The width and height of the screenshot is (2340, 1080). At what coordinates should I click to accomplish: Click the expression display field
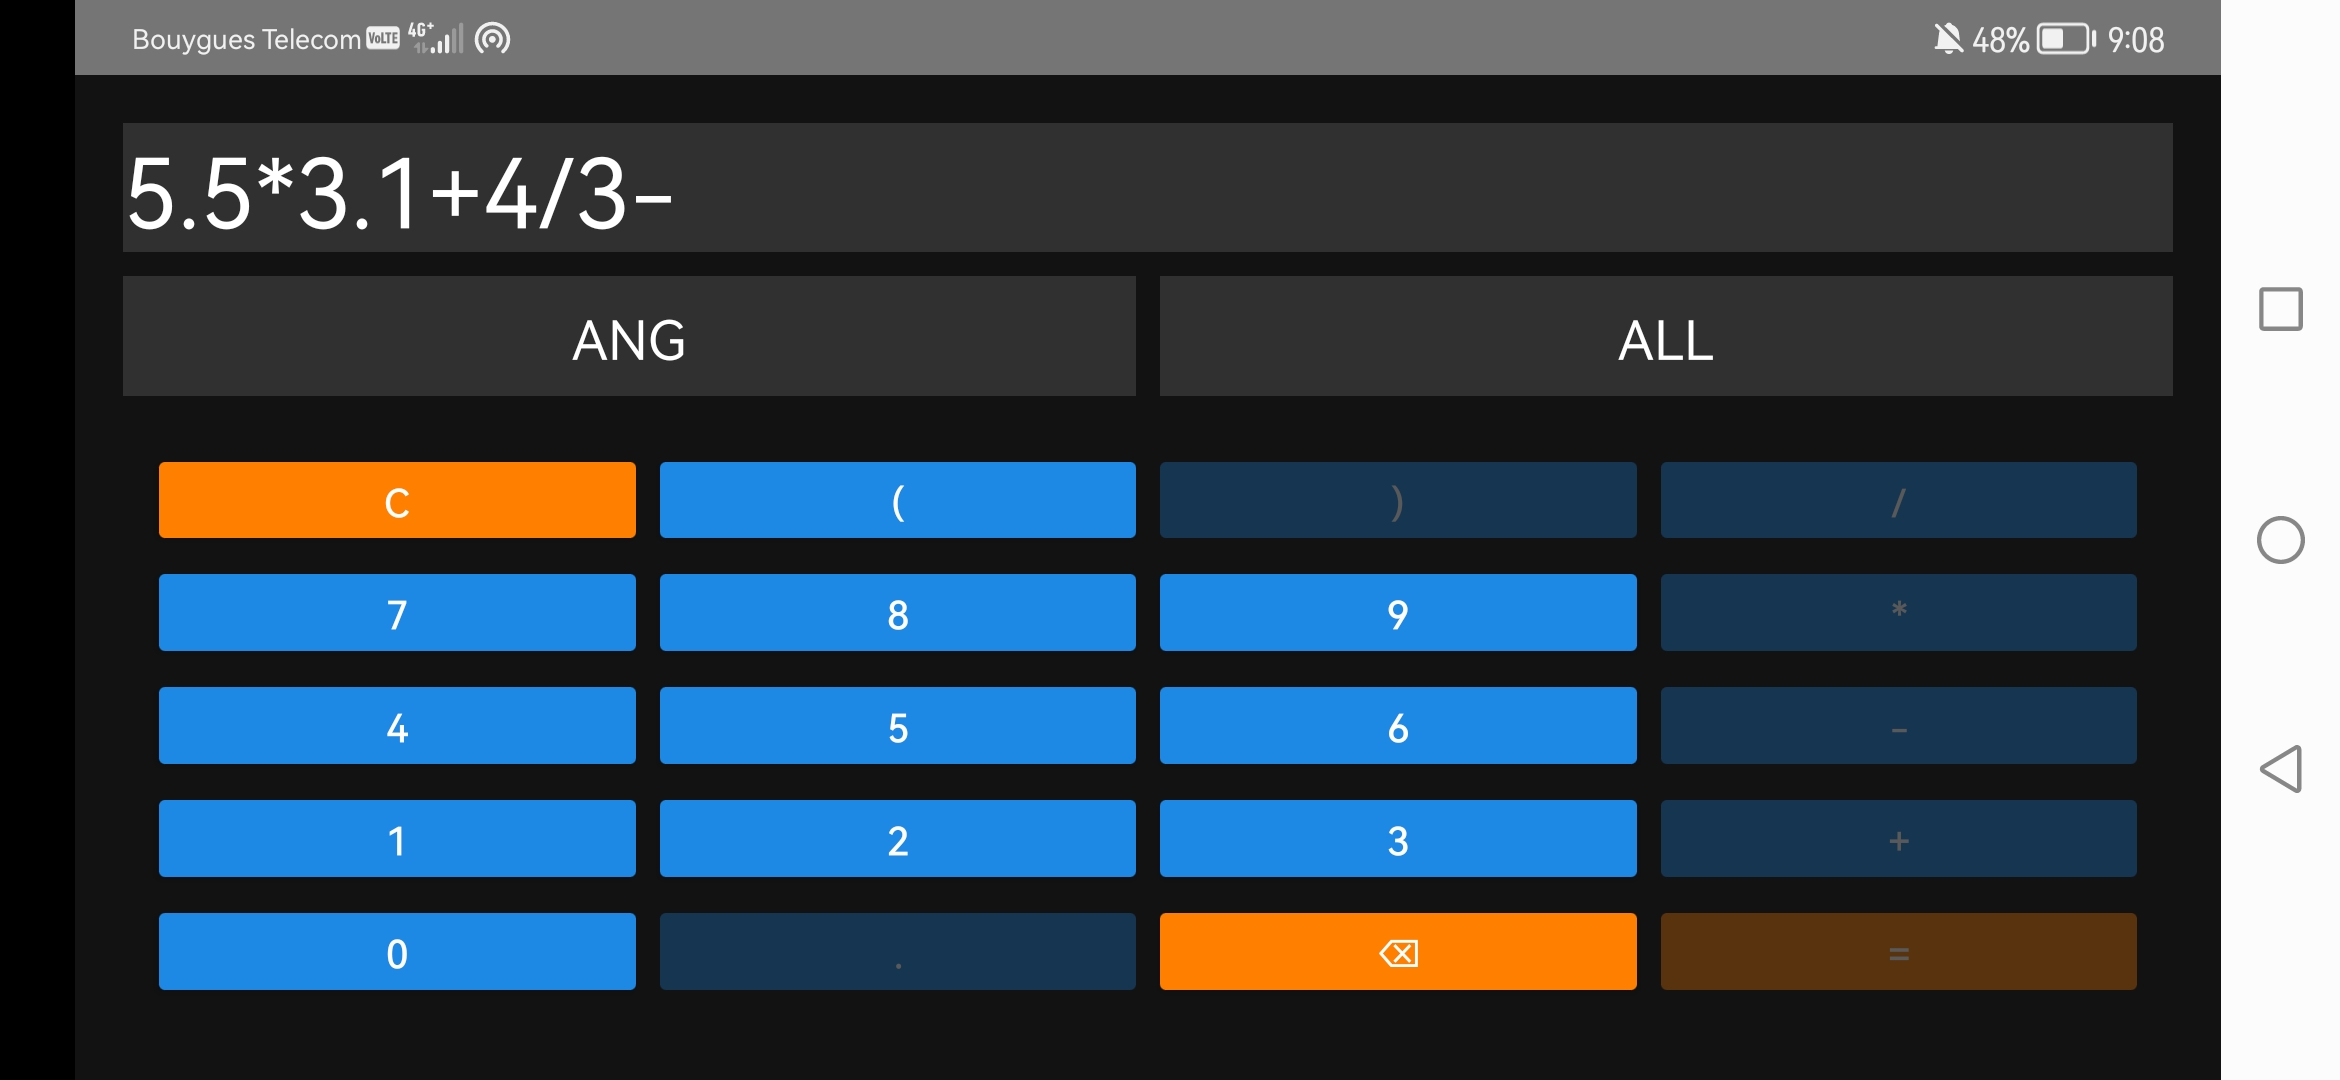tap(1147, 188)
